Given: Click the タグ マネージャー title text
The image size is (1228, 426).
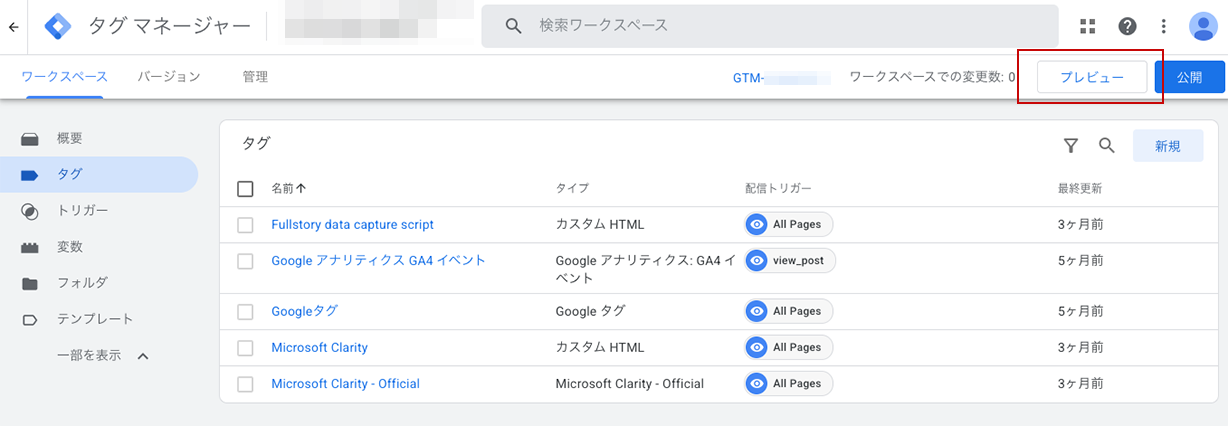Looking at the screenshot, I should click(169, 26).
